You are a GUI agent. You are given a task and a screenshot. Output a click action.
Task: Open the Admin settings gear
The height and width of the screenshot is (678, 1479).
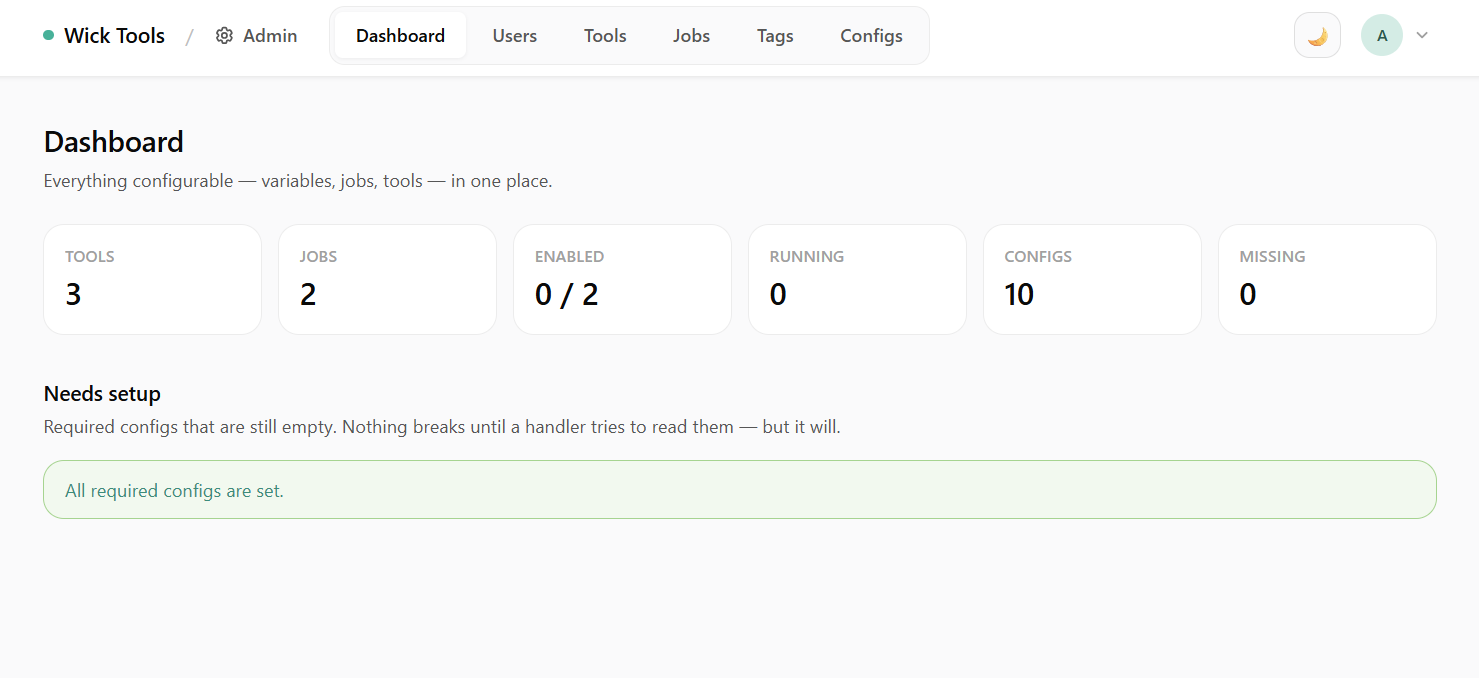pos(224,35)
